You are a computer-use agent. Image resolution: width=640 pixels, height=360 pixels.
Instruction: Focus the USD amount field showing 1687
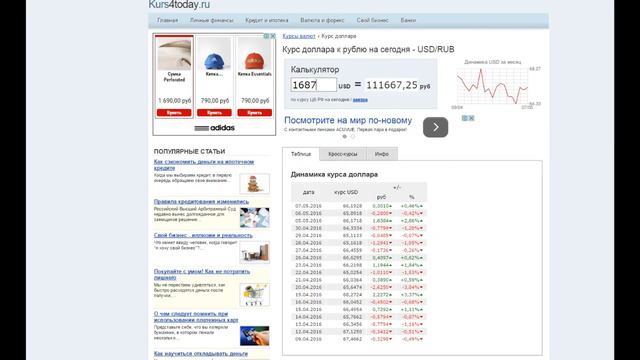(313, 85)
